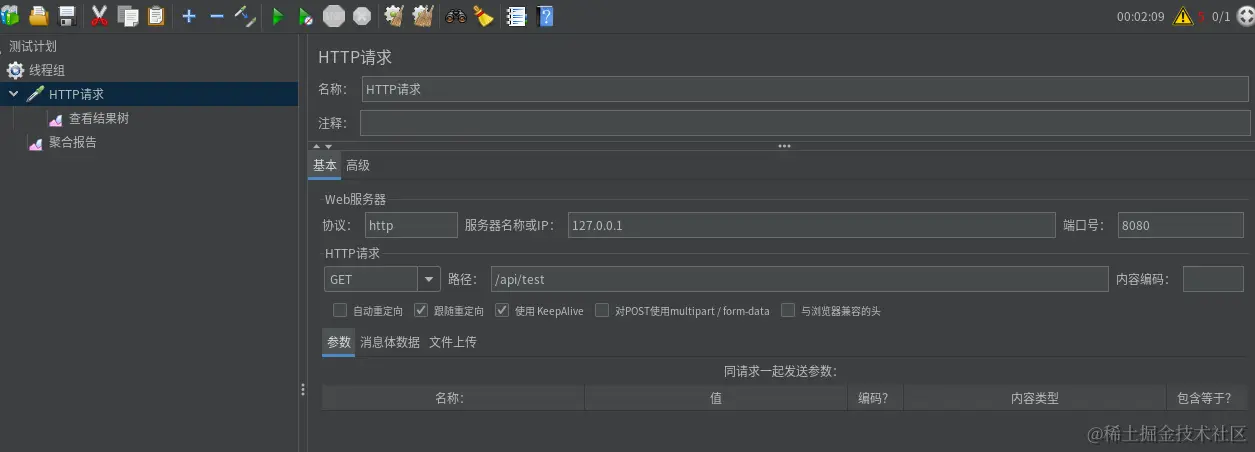The image size is (1255, 452).
Task: Clear all results with double-broom icon
Action: coord(423,15)
